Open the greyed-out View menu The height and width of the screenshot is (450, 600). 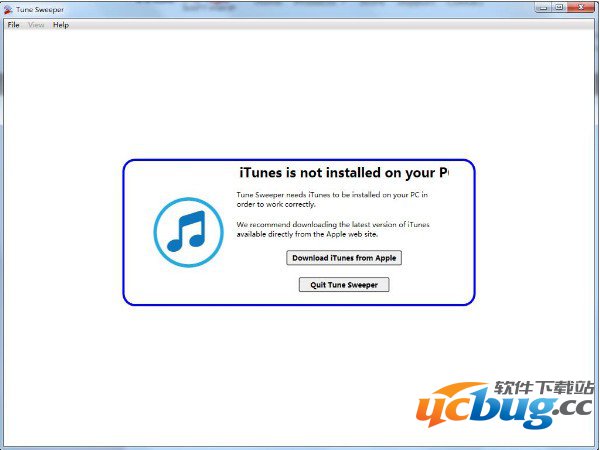pos(36,25)
